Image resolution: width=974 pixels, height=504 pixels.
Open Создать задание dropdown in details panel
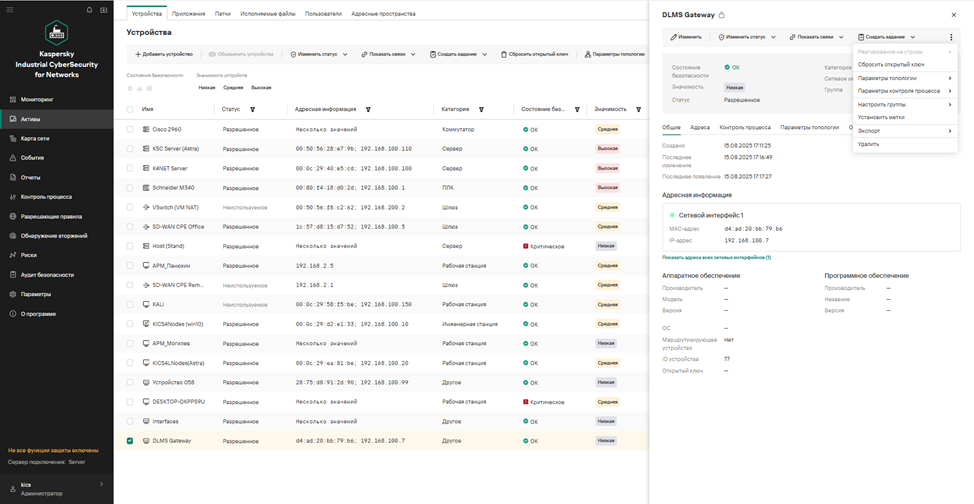click(886, 37)
